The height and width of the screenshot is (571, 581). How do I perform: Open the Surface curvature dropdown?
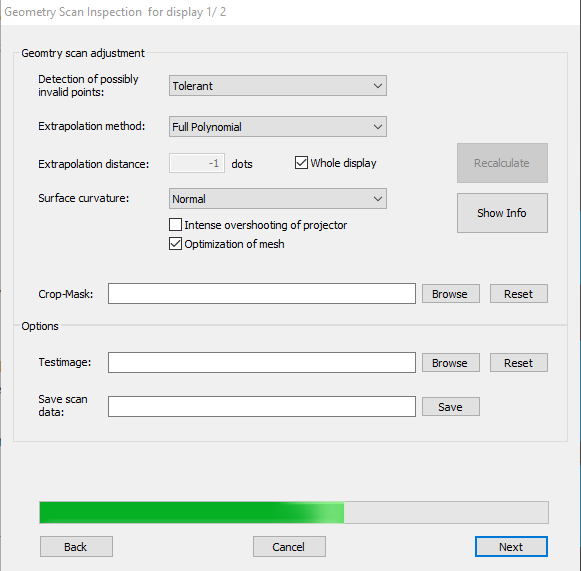click(x=278, y=199)
